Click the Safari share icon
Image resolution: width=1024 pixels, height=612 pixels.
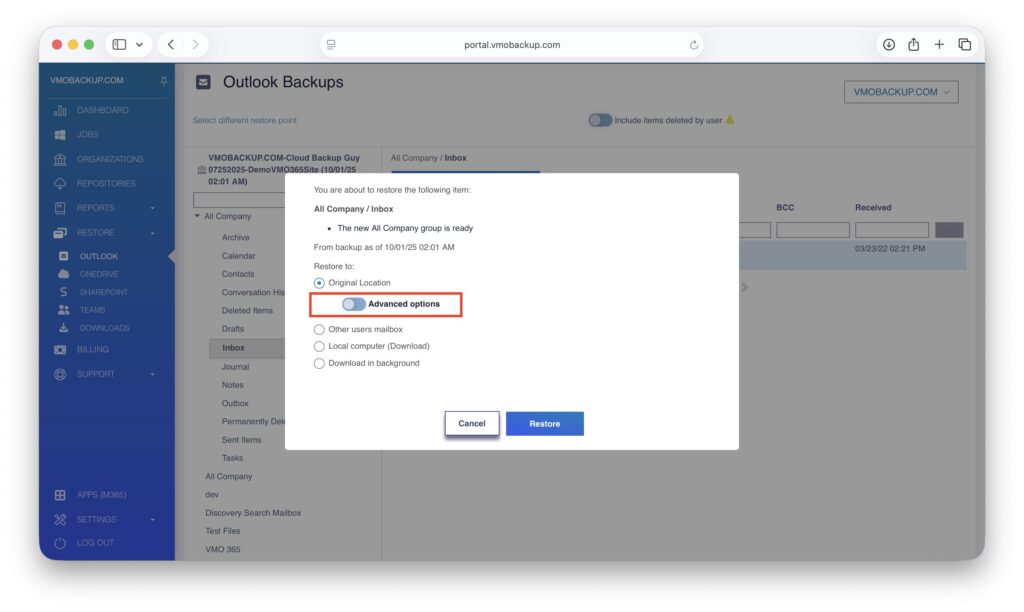click(913, 45)
